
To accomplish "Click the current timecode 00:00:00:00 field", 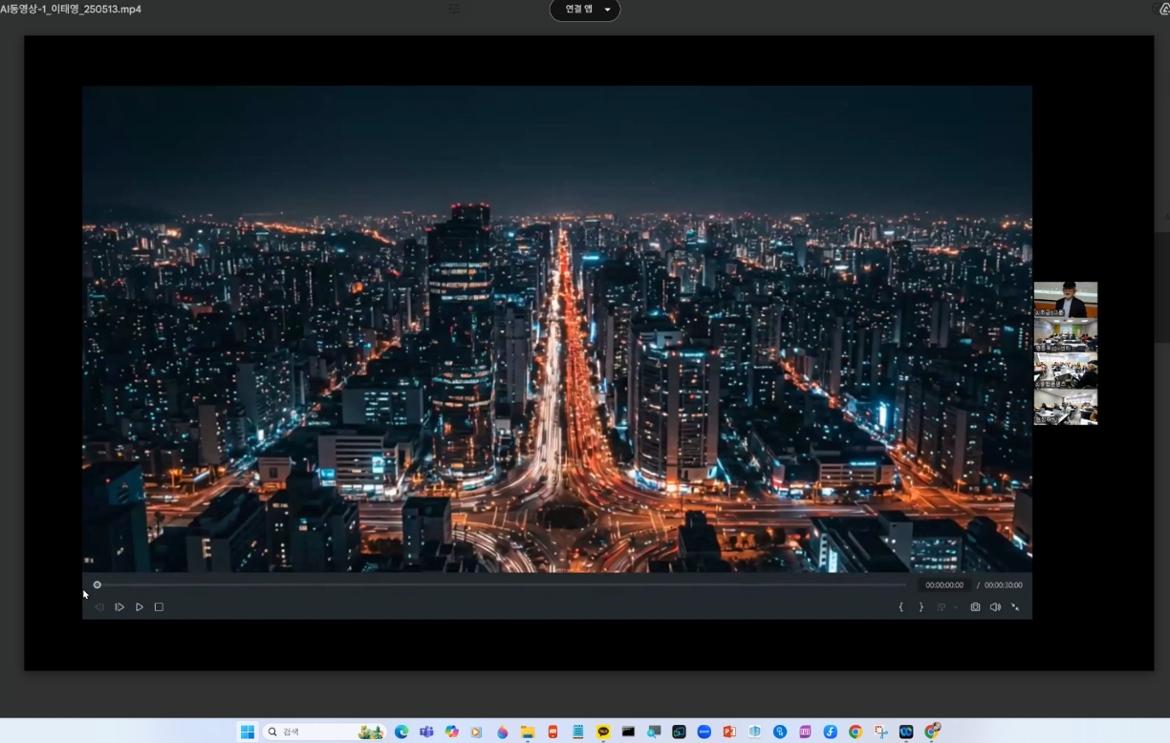I will coord(944,585).
